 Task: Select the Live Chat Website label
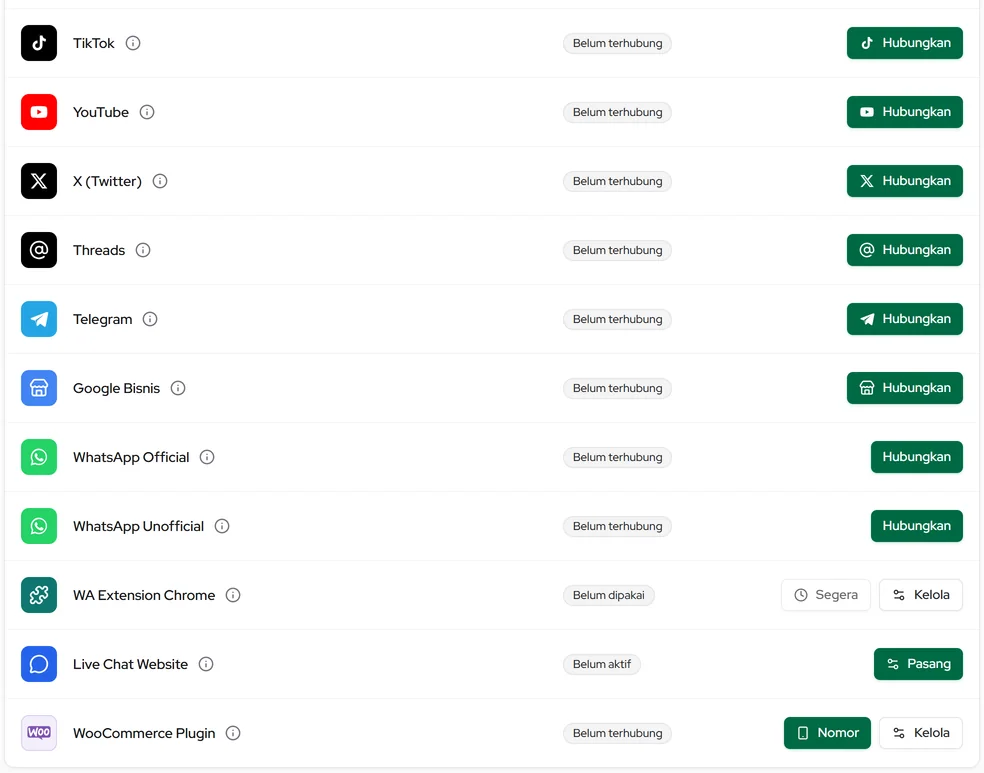(130, 664)
